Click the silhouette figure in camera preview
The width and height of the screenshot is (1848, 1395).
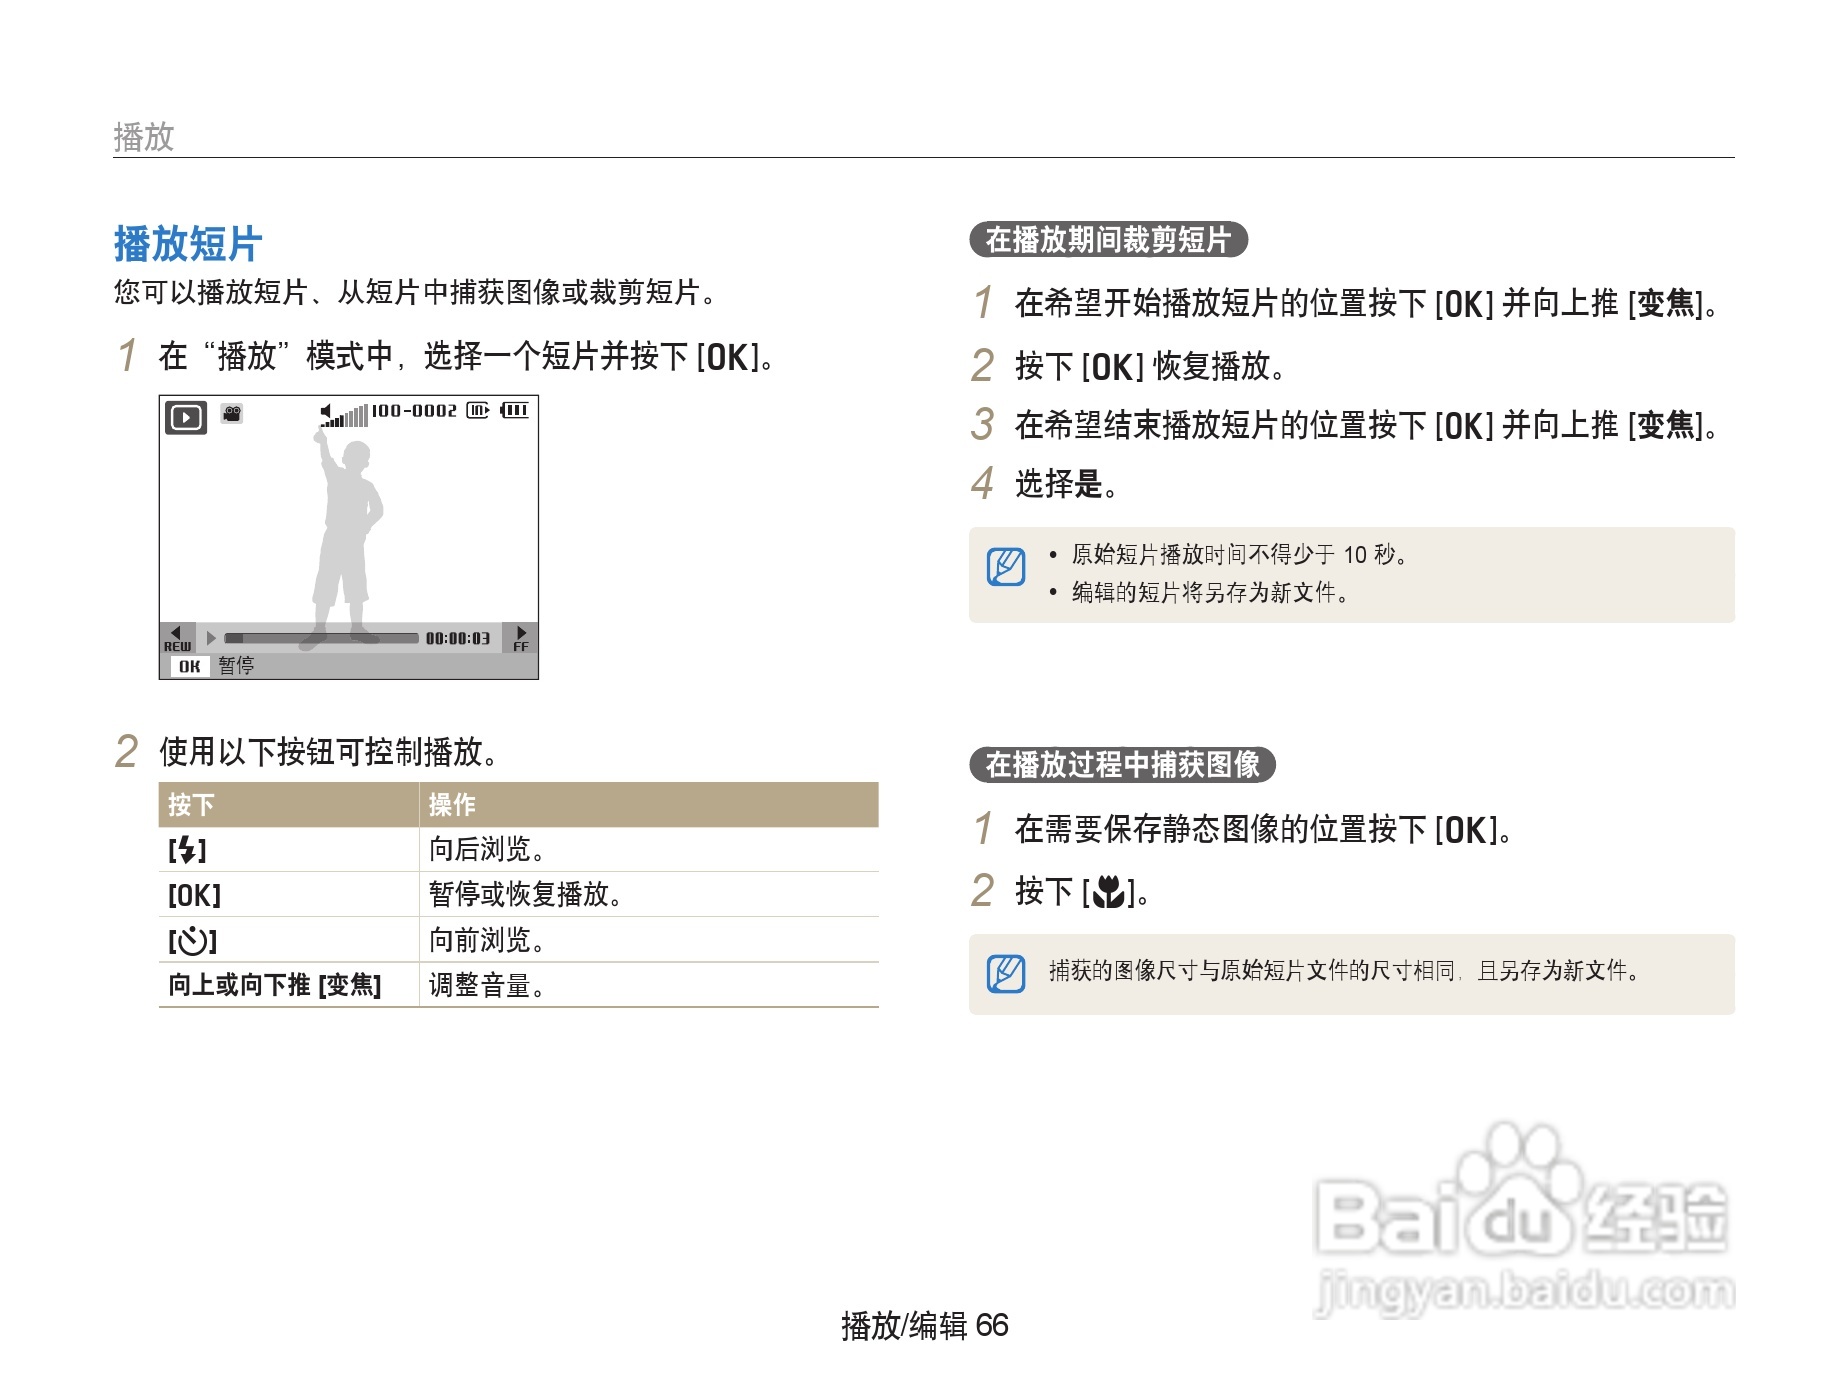click(345, 540)
